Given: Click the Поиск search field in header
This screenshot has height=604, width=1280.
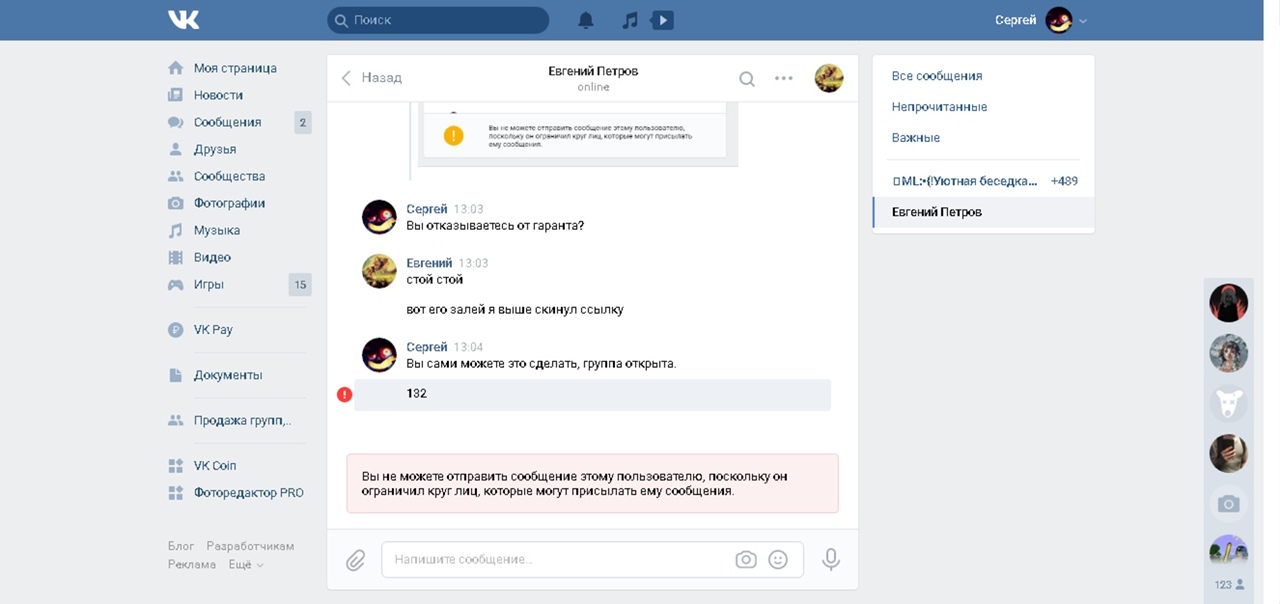Looking at the screenshot, I should pos(445,20).
